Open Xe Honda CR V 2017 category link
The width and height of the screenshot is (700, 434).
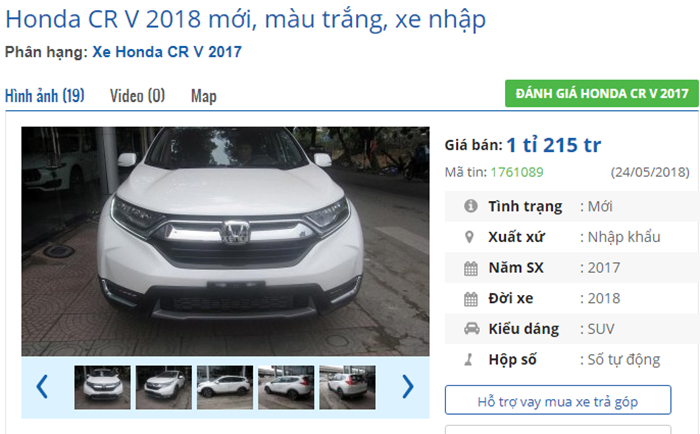pos(167,52)
